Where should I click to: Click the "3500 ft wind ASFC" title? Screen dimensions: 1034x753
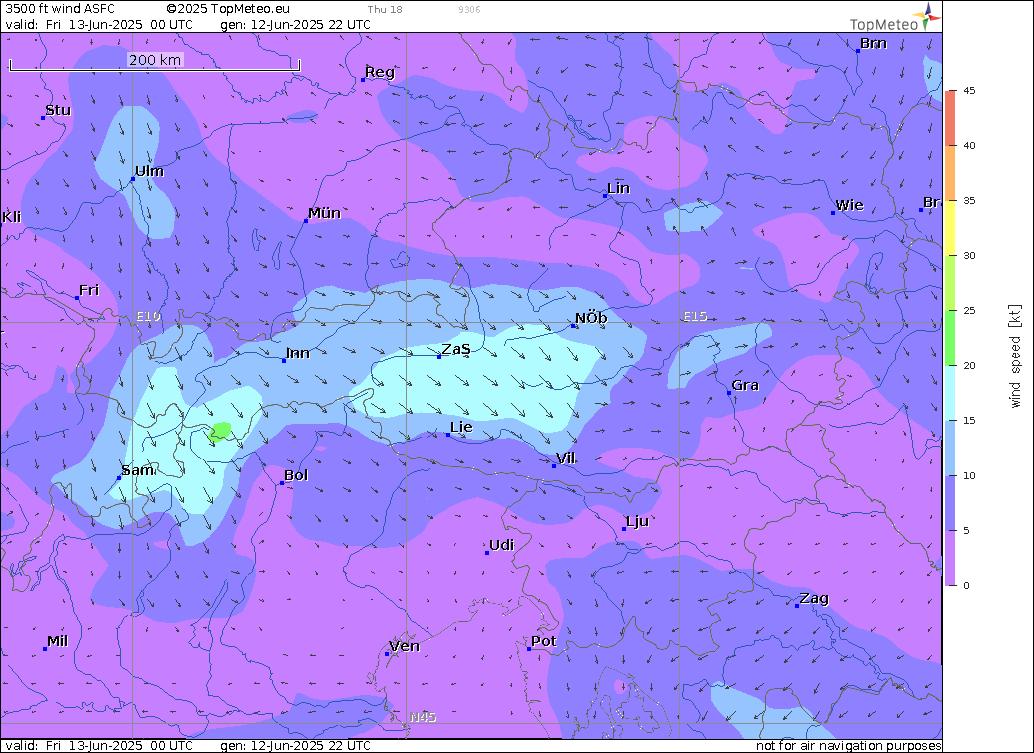(x=59, y=9)
